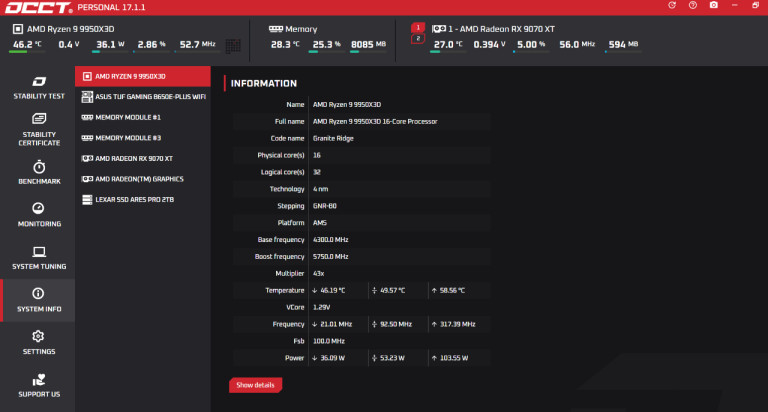Select AMD Radeon RX 9070 XT device entry
This screenshot has height=412, width=768.
pos(143,159)
